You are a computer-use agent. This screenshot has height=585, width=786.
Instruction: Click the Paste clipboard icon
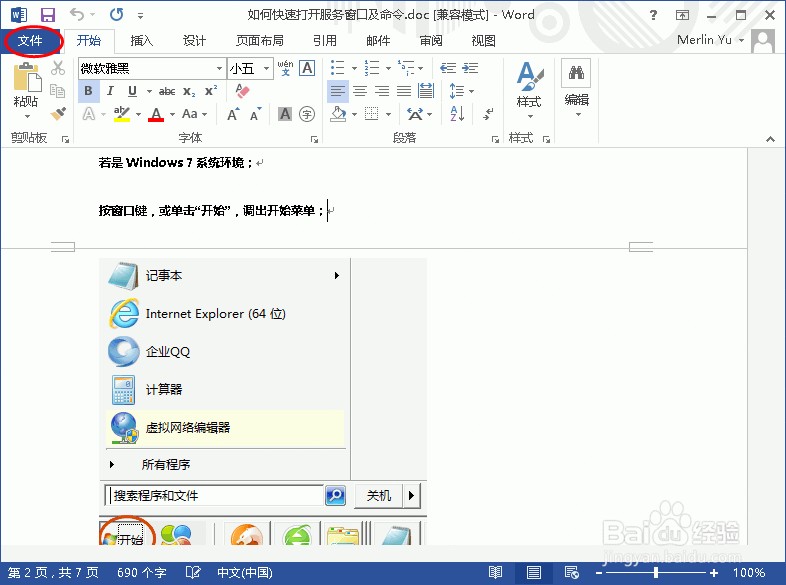pos(27,78)
